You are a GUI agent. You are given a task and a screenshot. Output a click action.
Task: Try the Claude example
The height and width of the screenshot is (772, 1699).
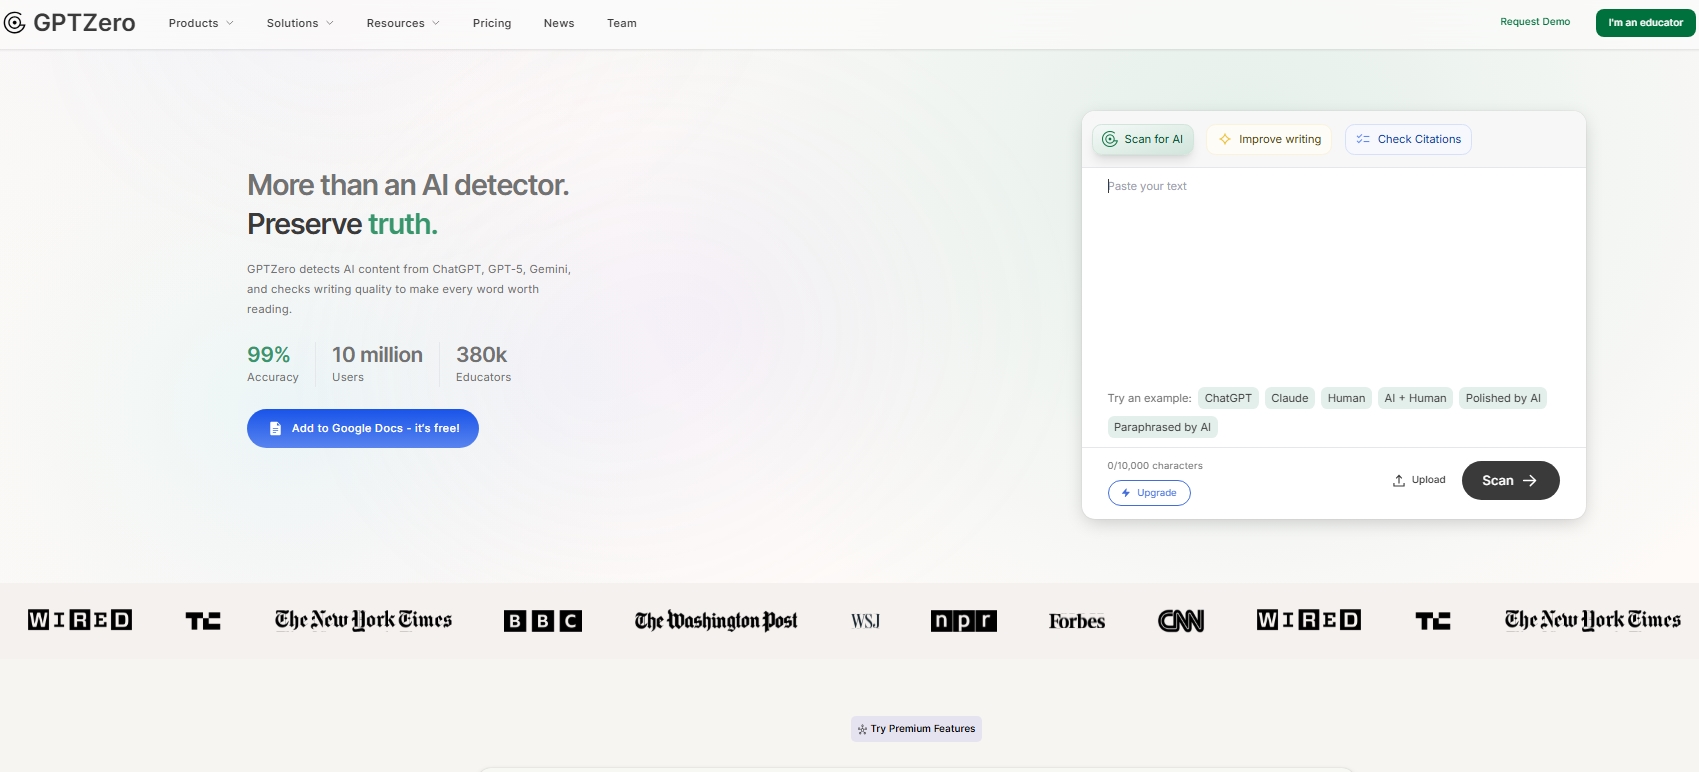[1290, 398]
